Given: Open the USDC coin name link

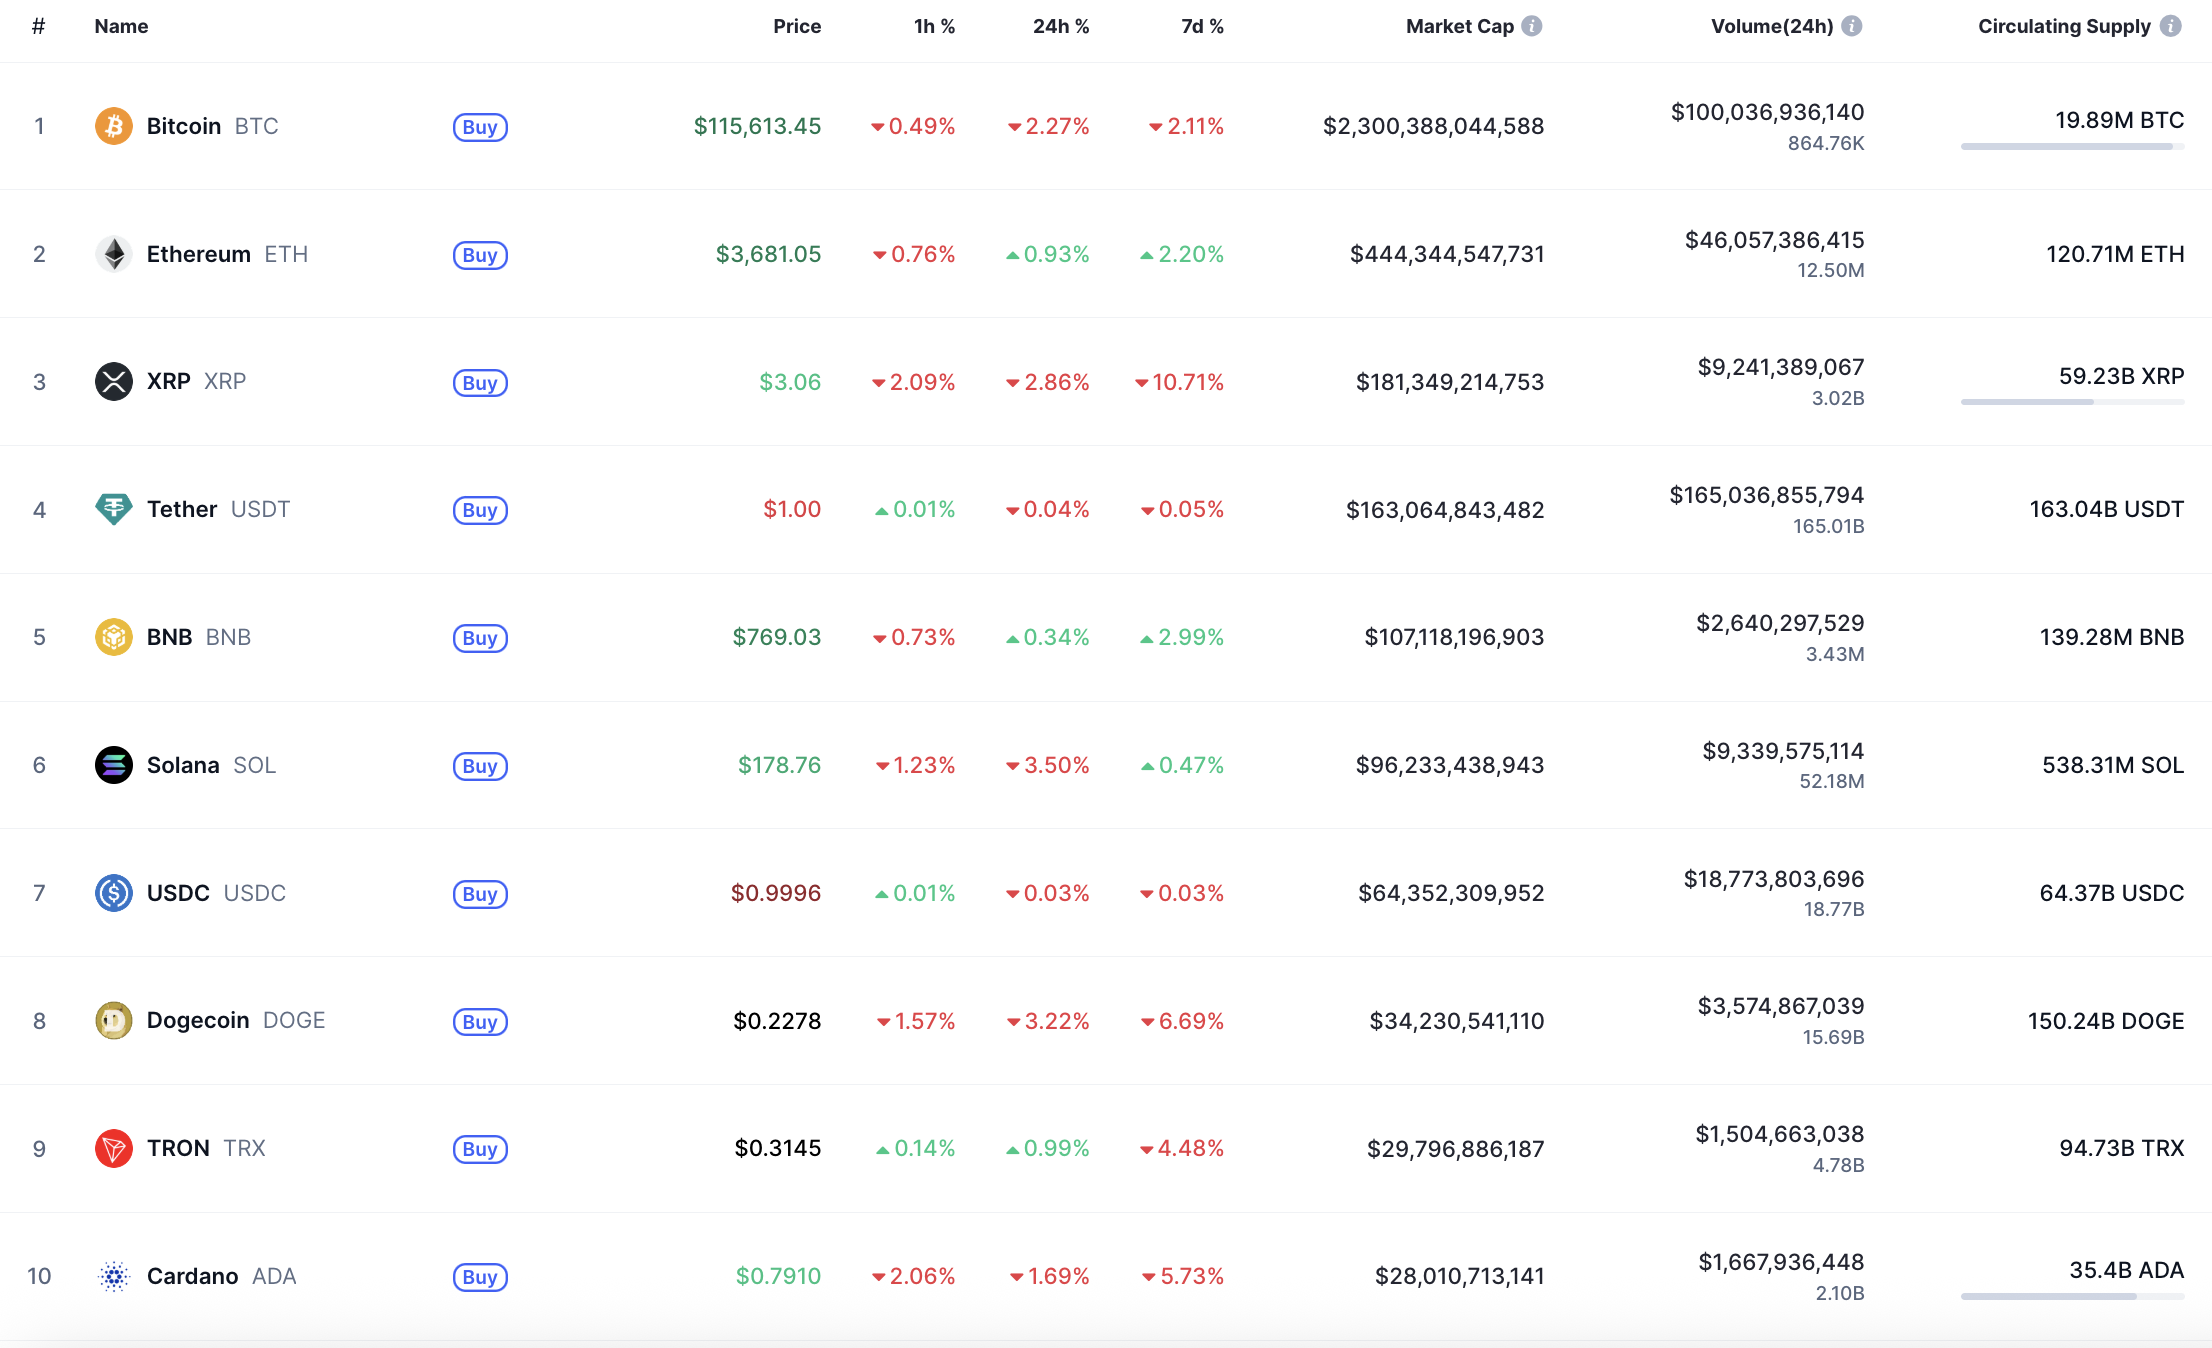Looking at the screenshot, I should point(178,893).
